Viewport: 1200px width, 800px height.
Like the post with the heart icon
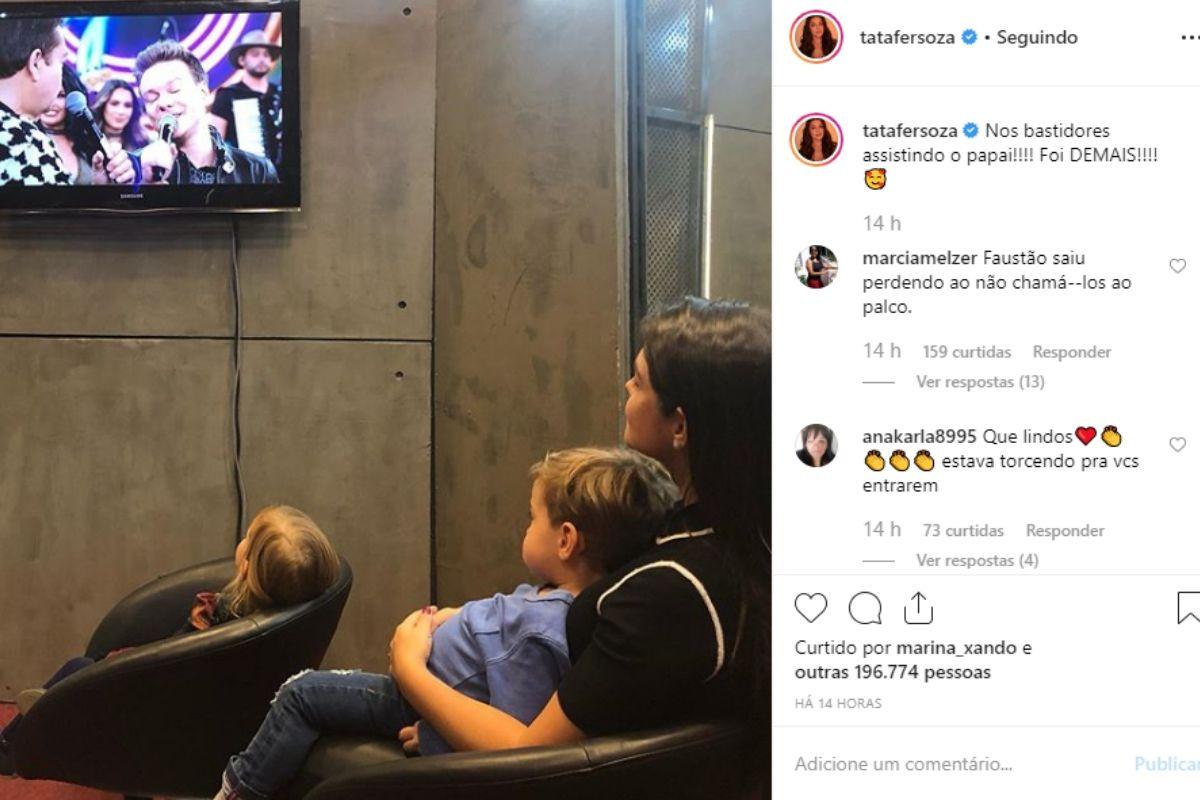tap(811, 608)
